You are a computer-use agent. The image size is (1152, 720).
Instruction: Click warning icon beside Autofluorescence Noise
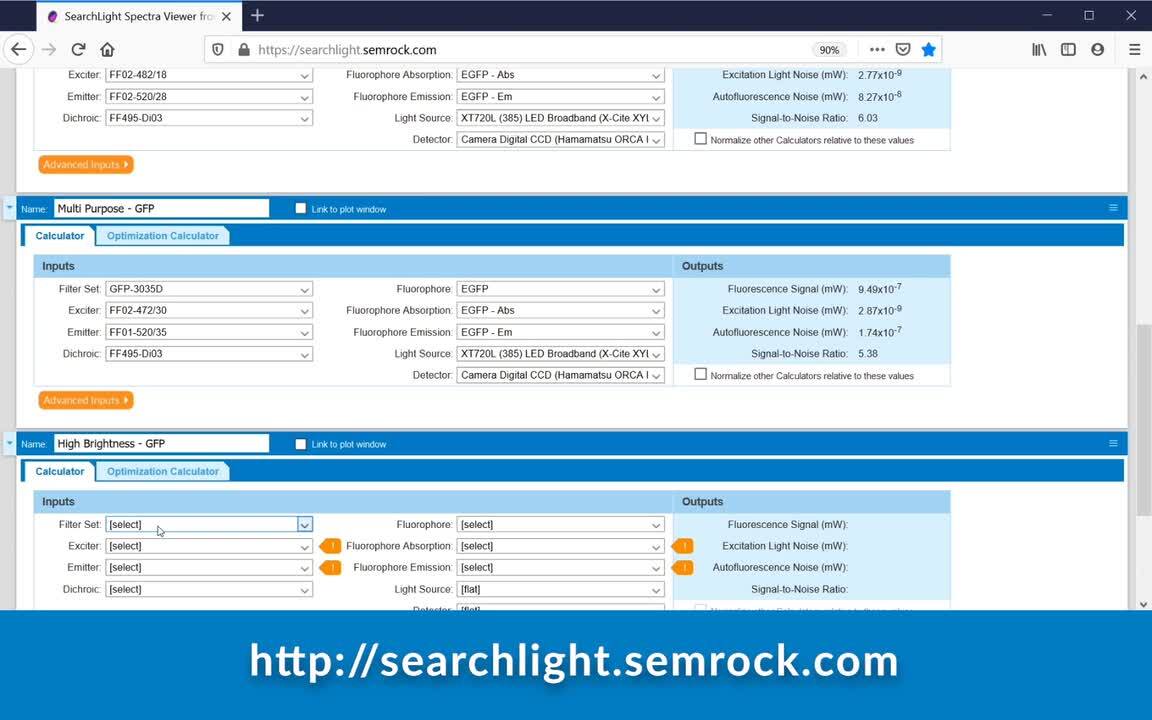tap(683, 567)
